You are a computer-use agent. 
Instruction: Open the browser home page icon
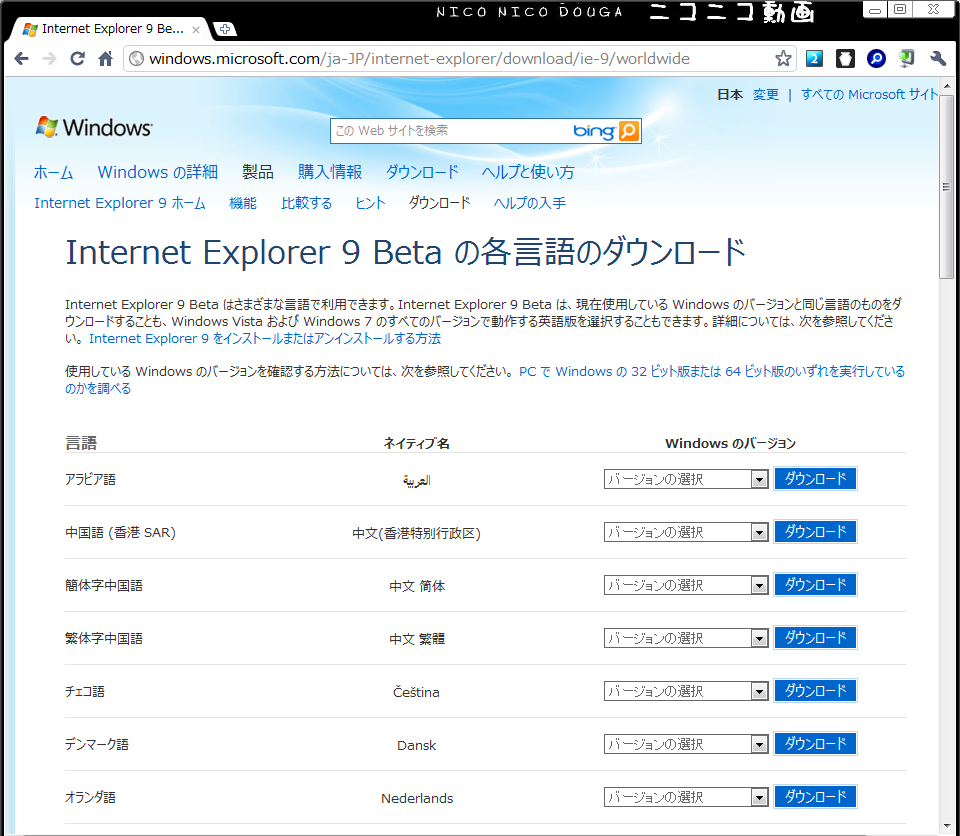pos(105,59)
